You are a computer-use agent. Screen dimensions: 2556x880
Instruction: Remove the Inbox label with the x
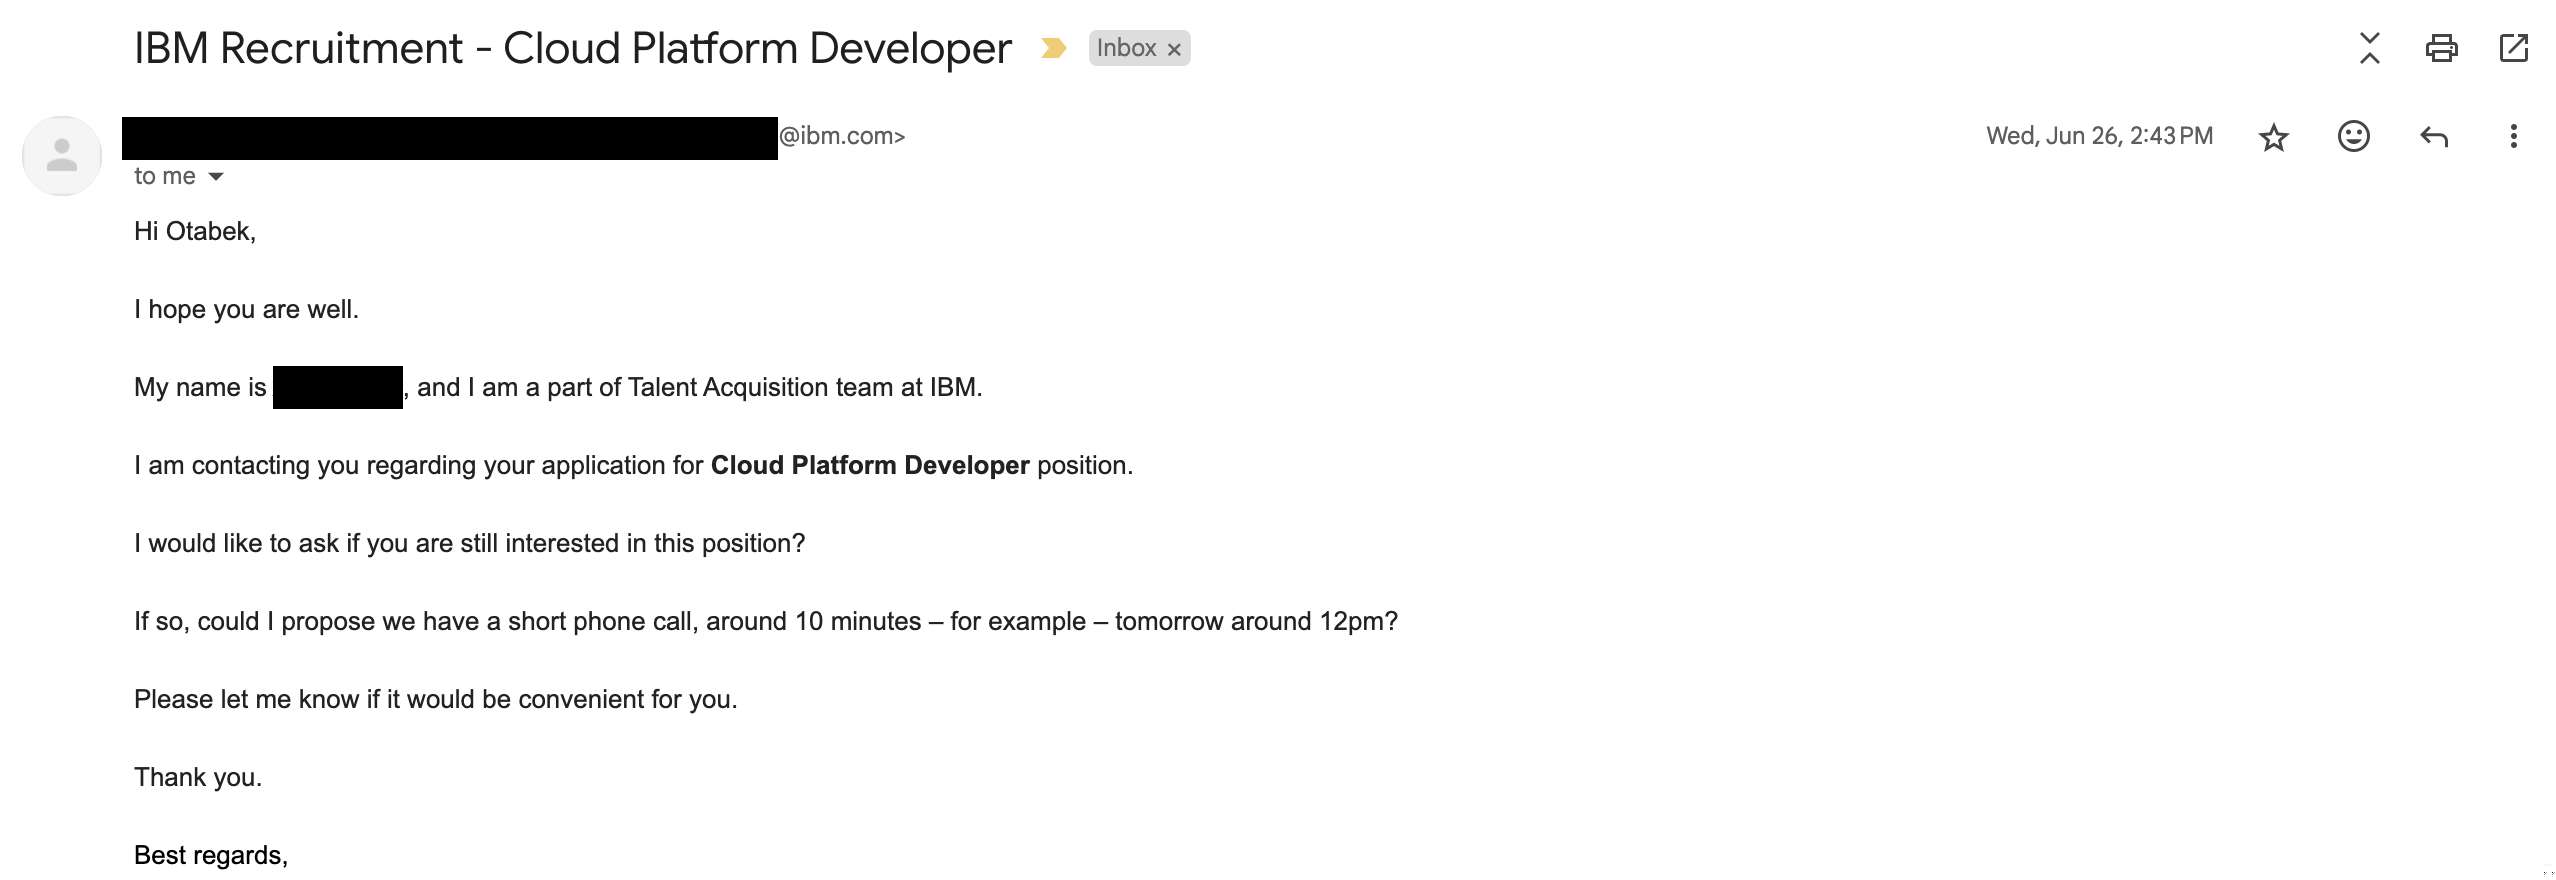pyautogui.click(x=1174, y=49)
